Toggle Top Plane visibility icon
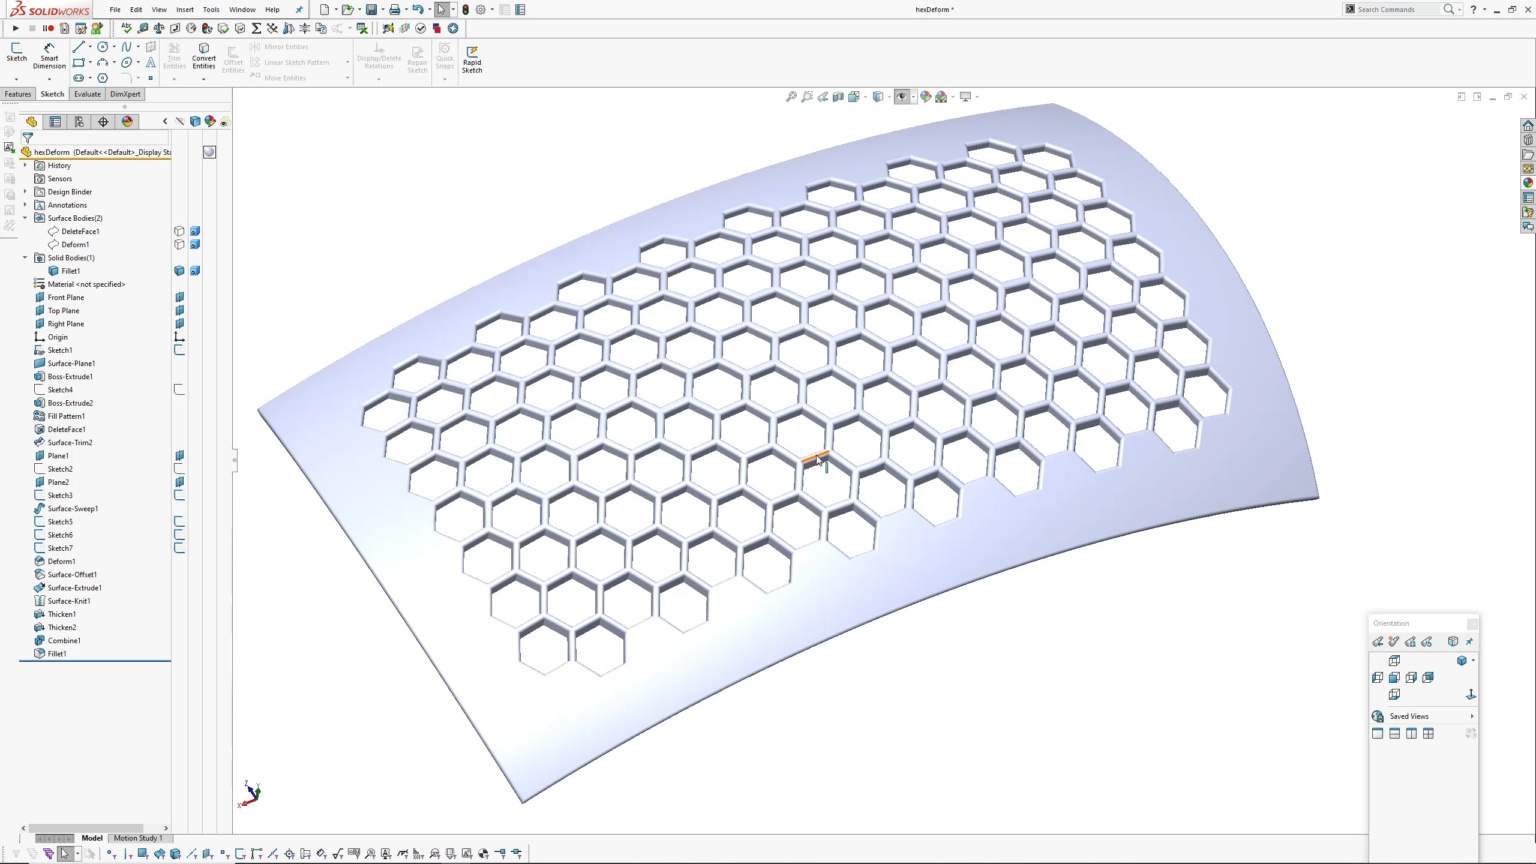 [179, 310]
